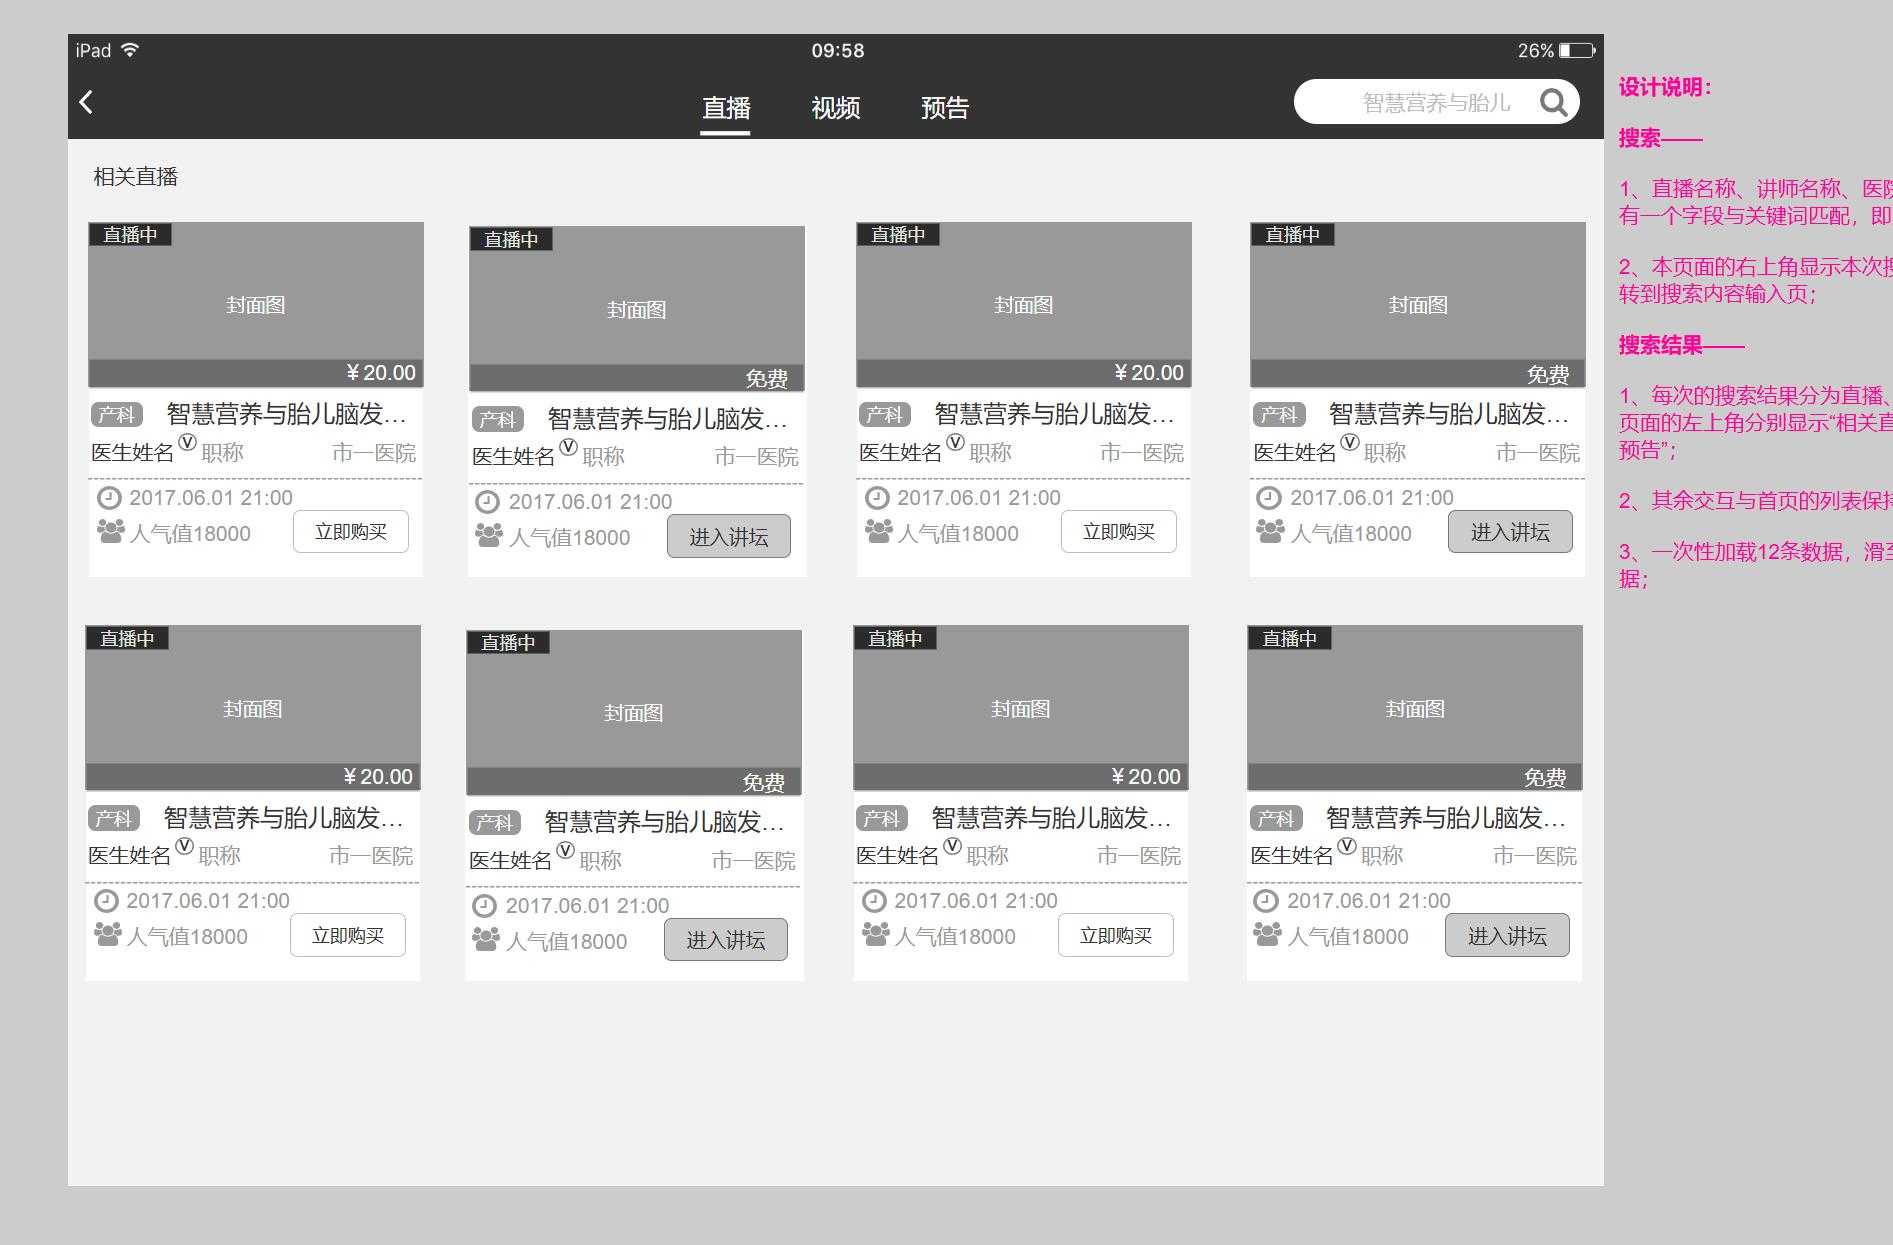The height and width of the screenshot is (1245, 1893).
Task: Open the search keyword field 智慧营养与胎儿
Action: (x=1433, y=100)
